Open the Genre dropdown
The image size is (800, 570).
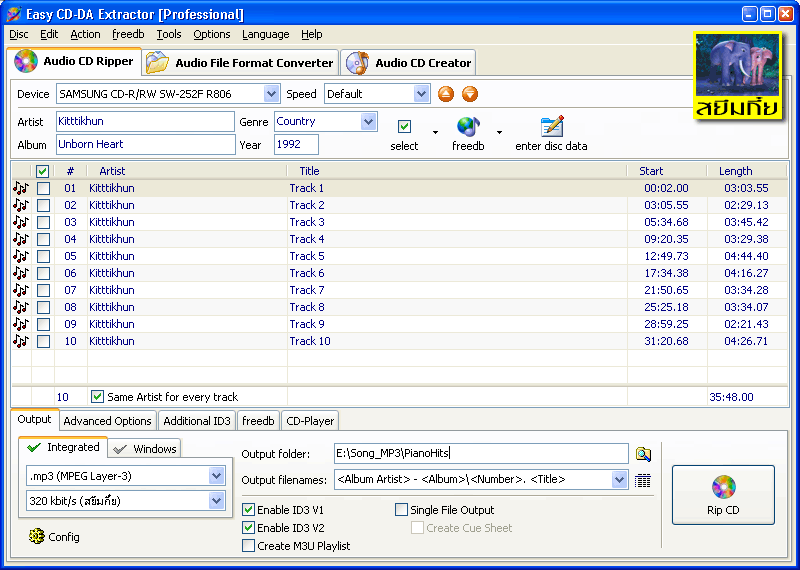tap(368, 121)
